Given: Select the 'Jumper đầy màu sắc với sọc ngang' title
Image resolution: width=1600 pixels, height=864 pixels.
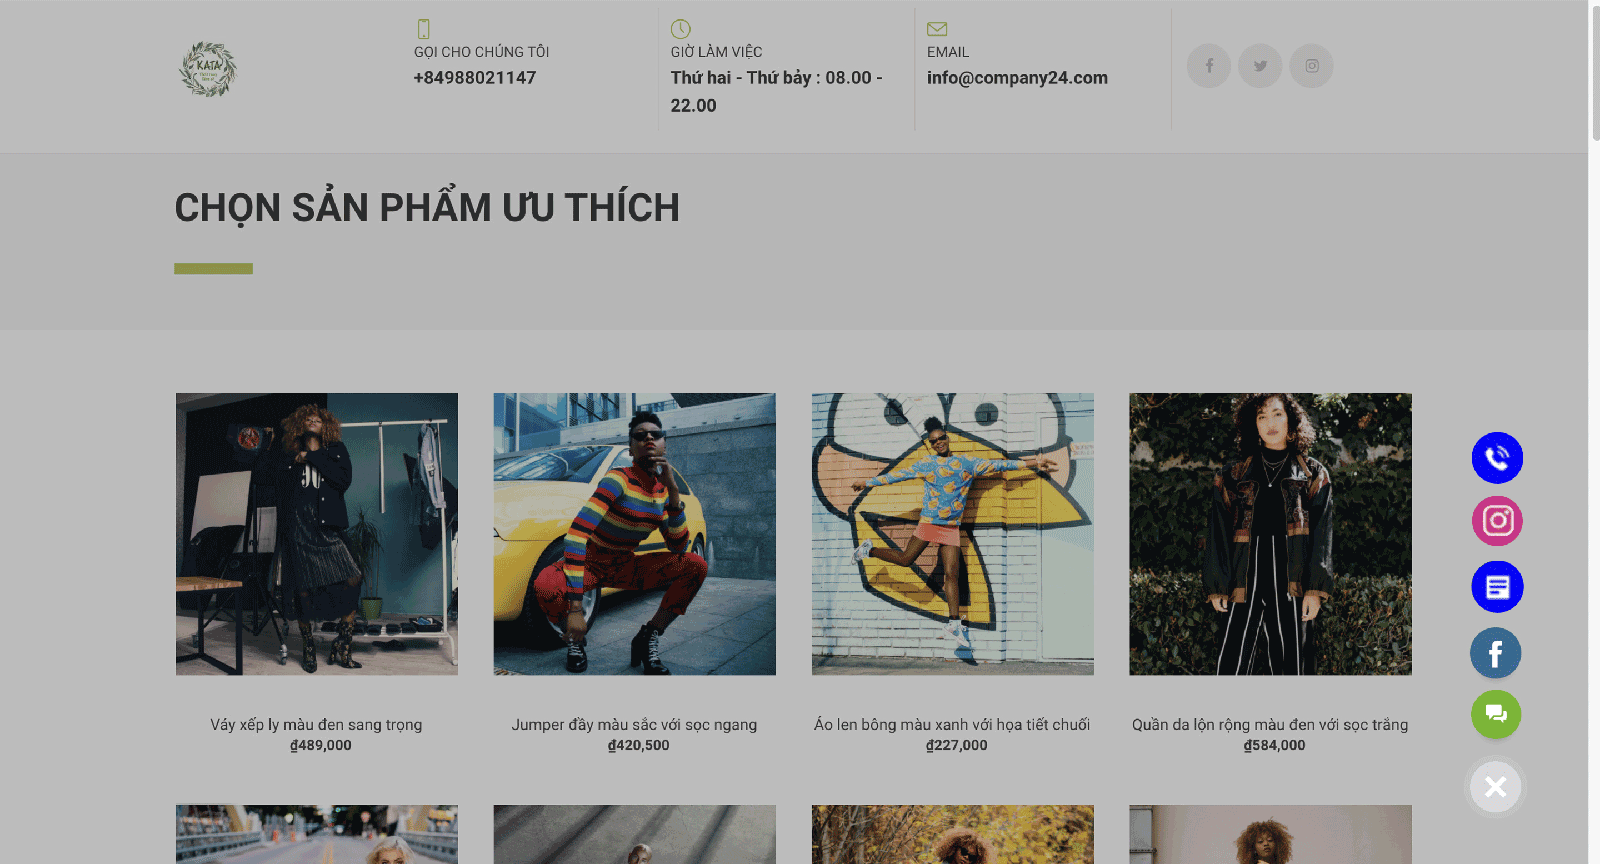Looking at the screenshot, I should coord(634,725).
